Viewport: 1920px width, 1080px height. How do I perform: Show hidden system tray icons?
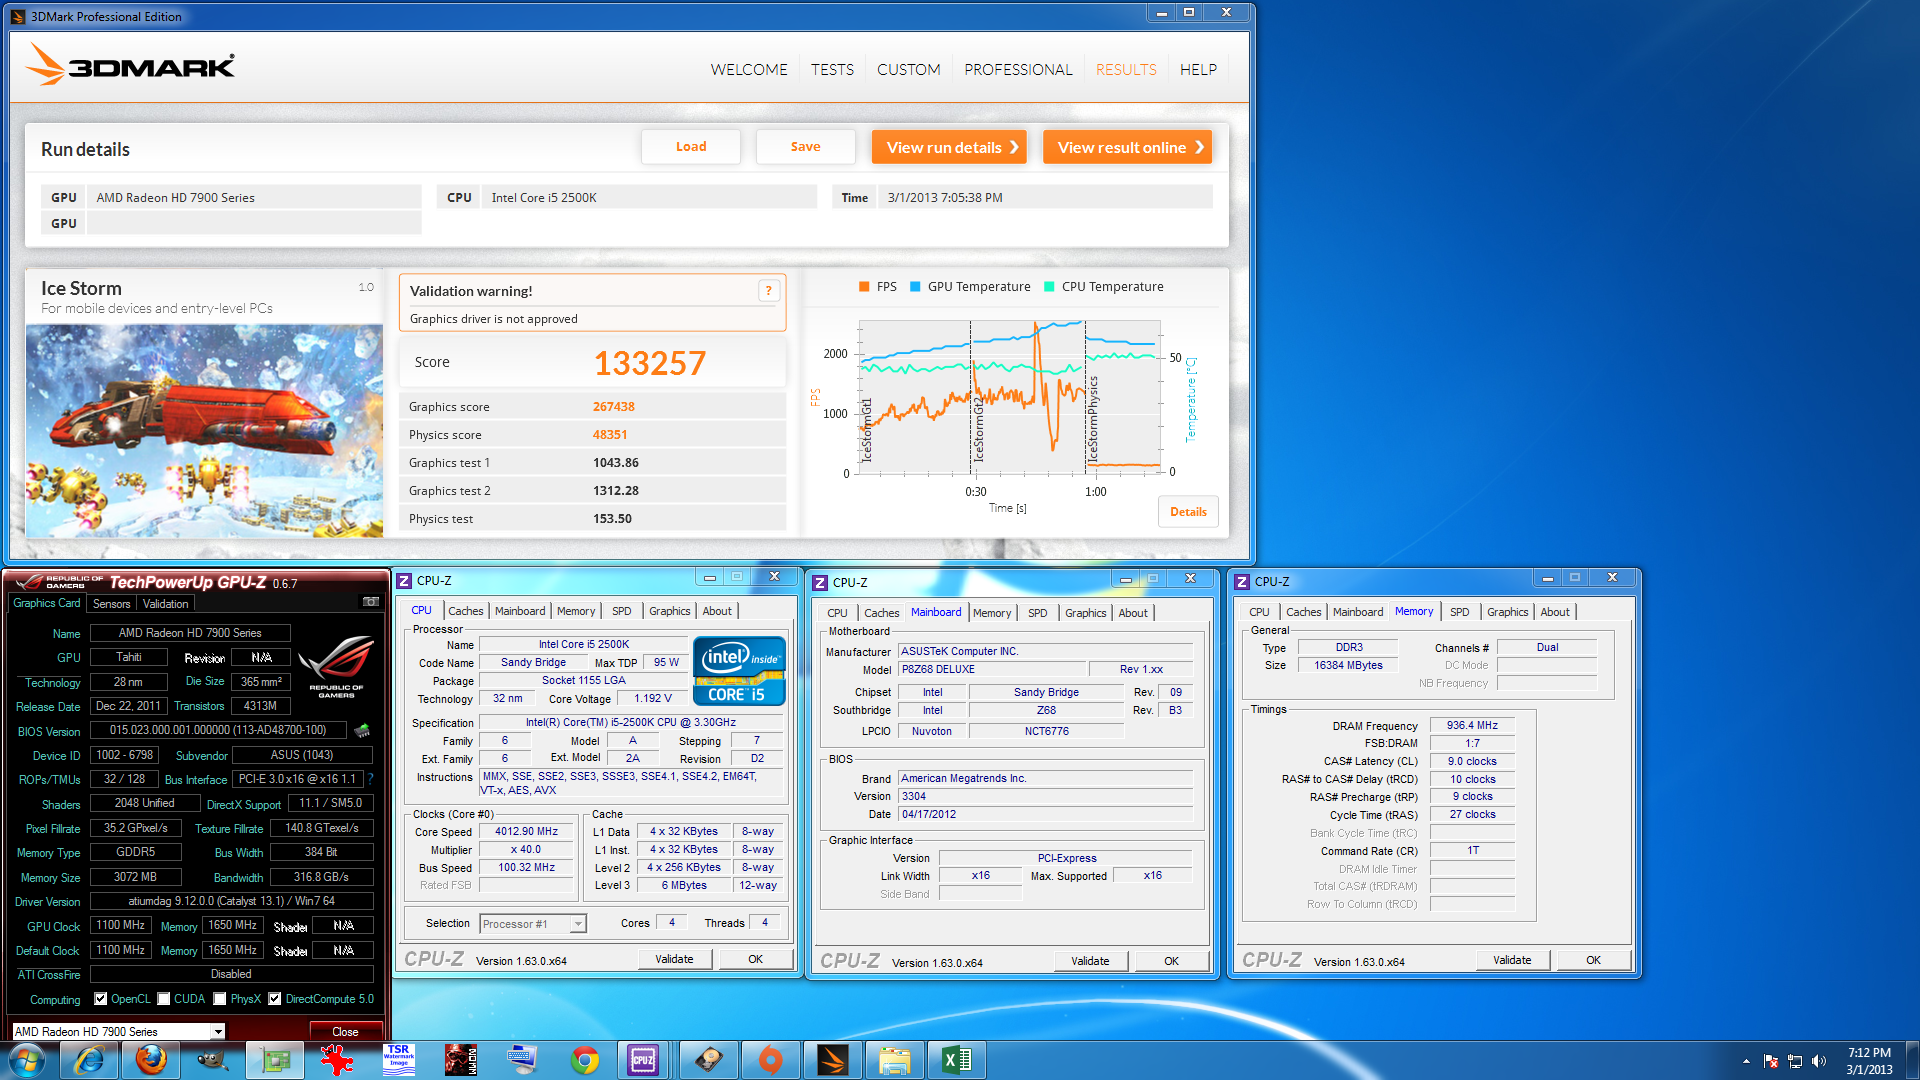[1746, 1061]
